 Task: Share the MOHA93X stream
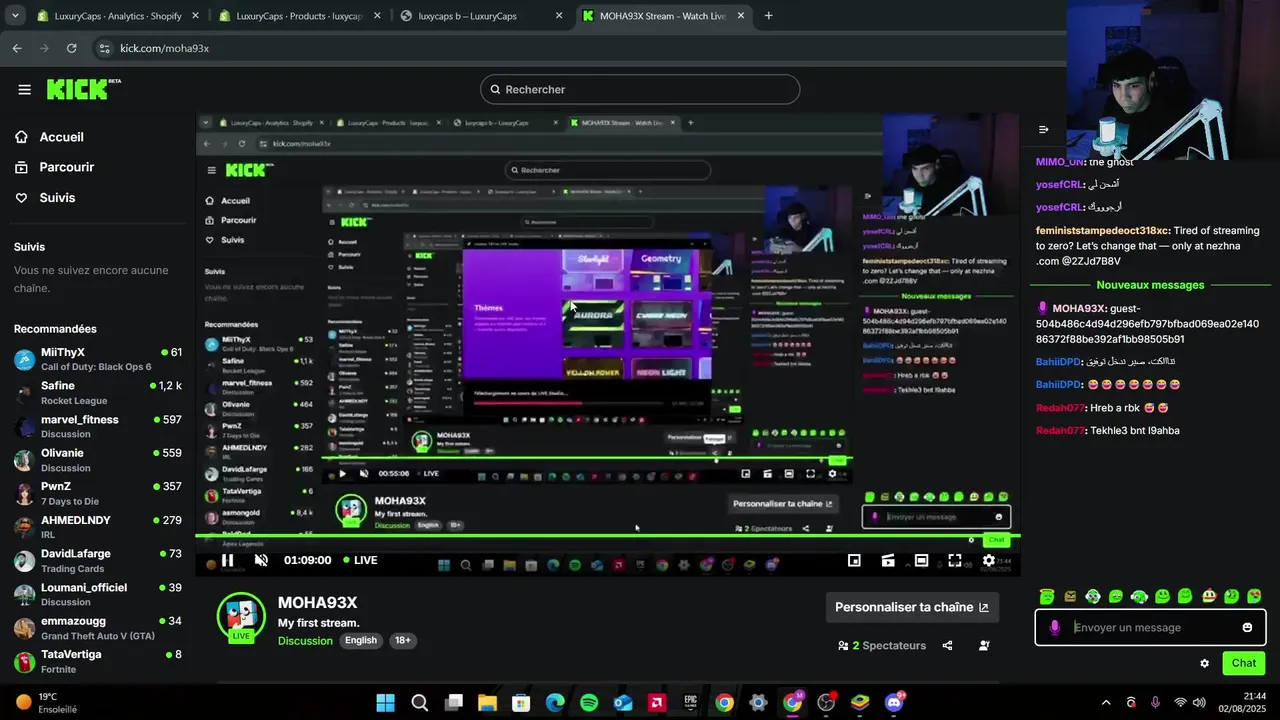click(x=948, y=646)
